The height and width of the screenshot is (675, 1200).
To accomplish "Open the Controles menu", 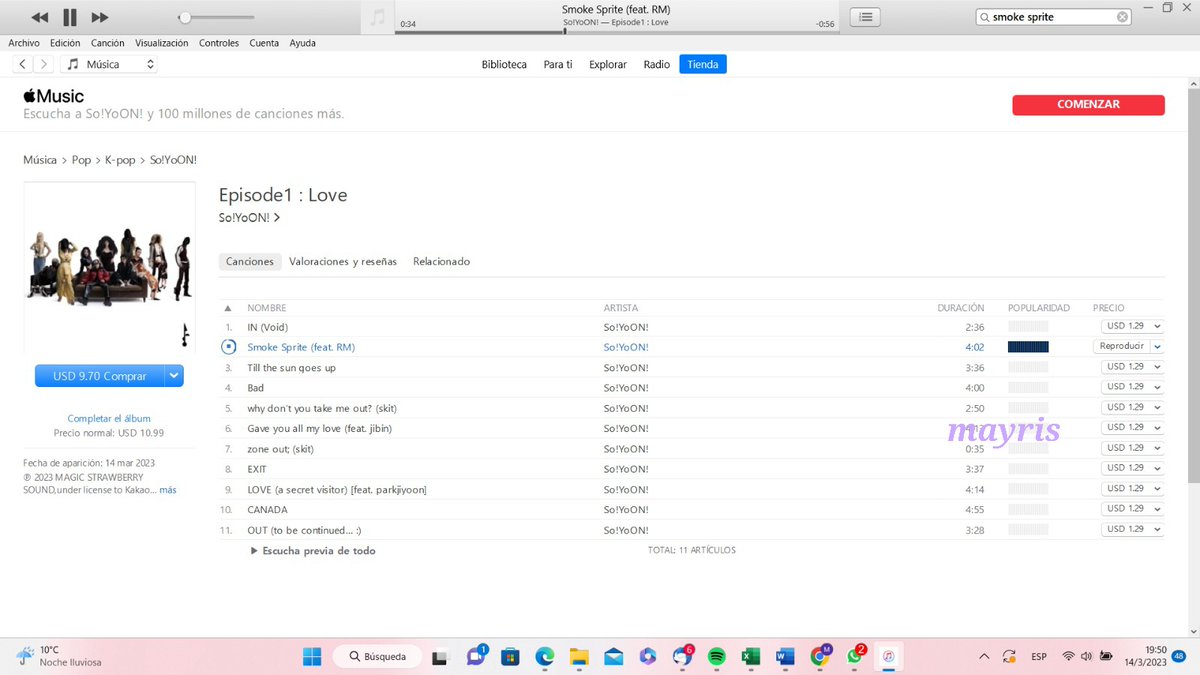I will (219, 43).
